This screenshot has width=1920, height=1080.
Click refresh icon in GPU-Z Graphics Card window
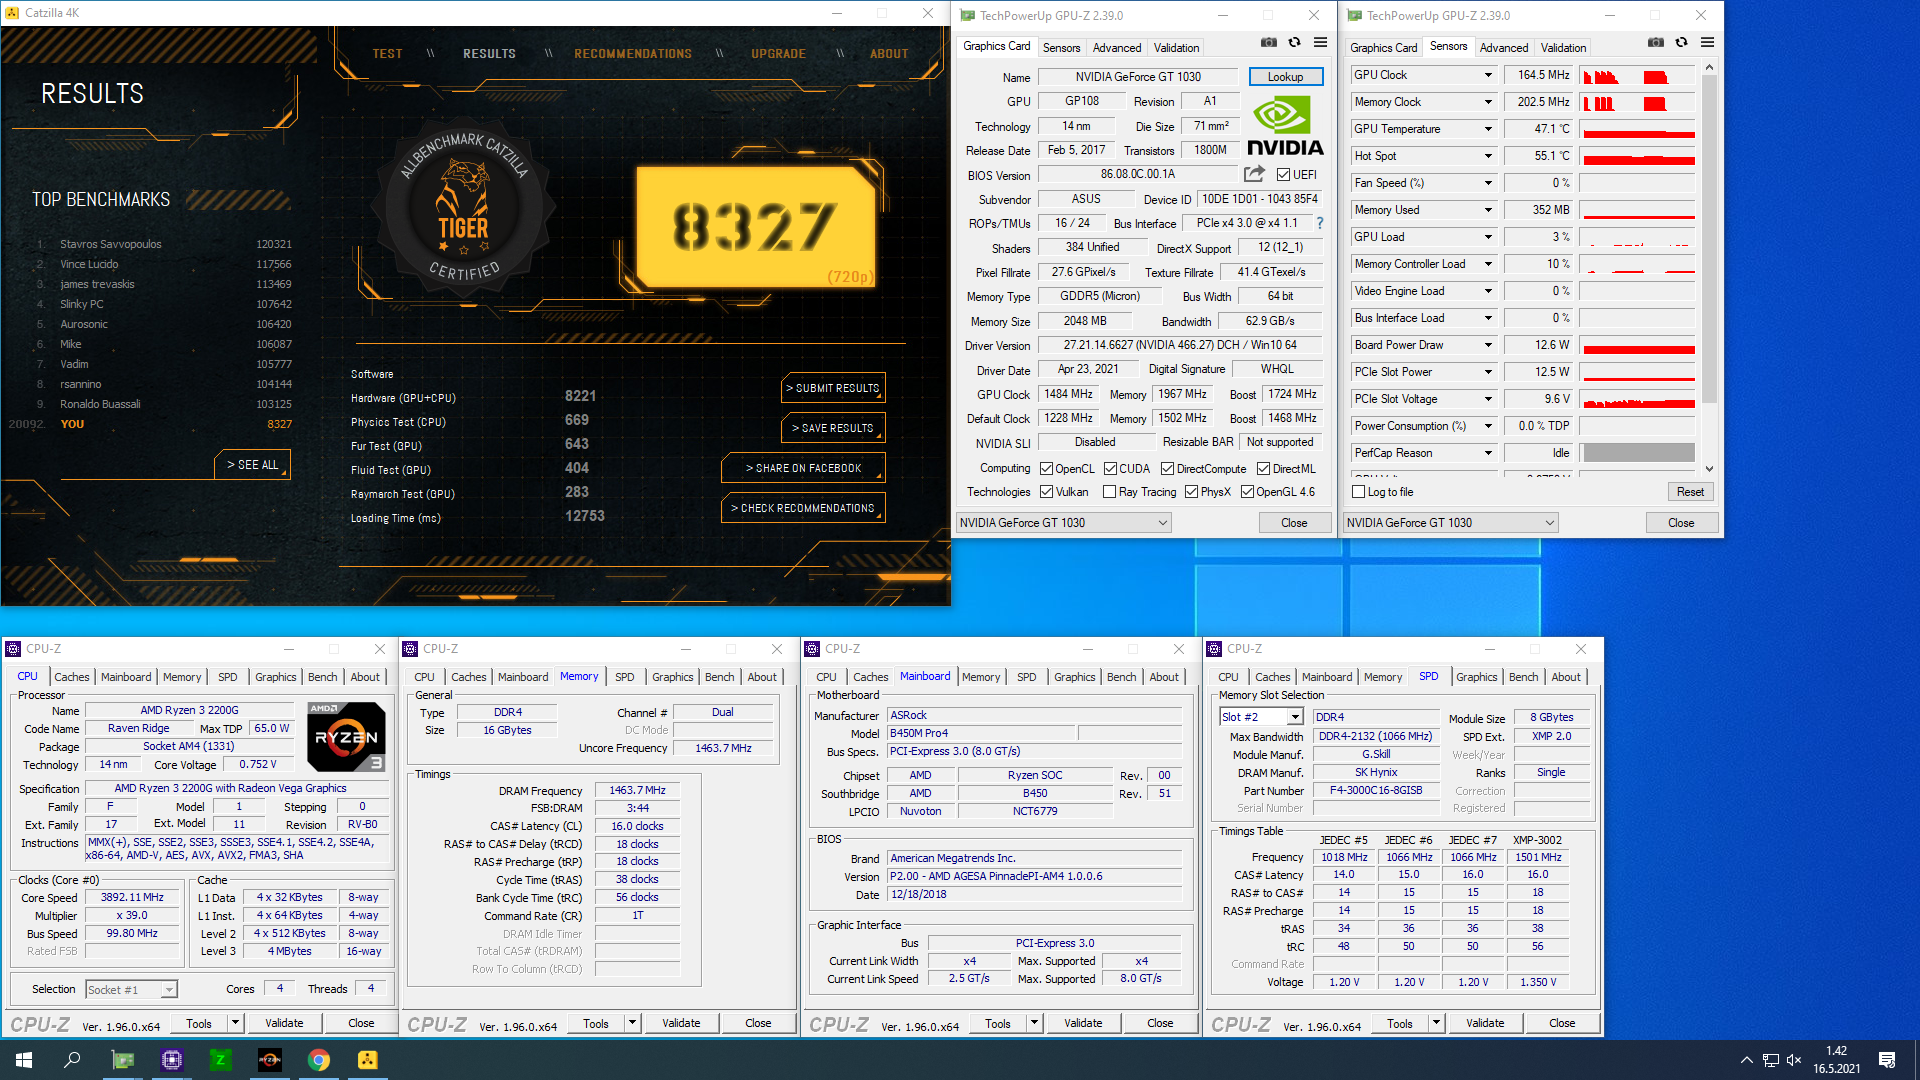(x=1294, y=43)
